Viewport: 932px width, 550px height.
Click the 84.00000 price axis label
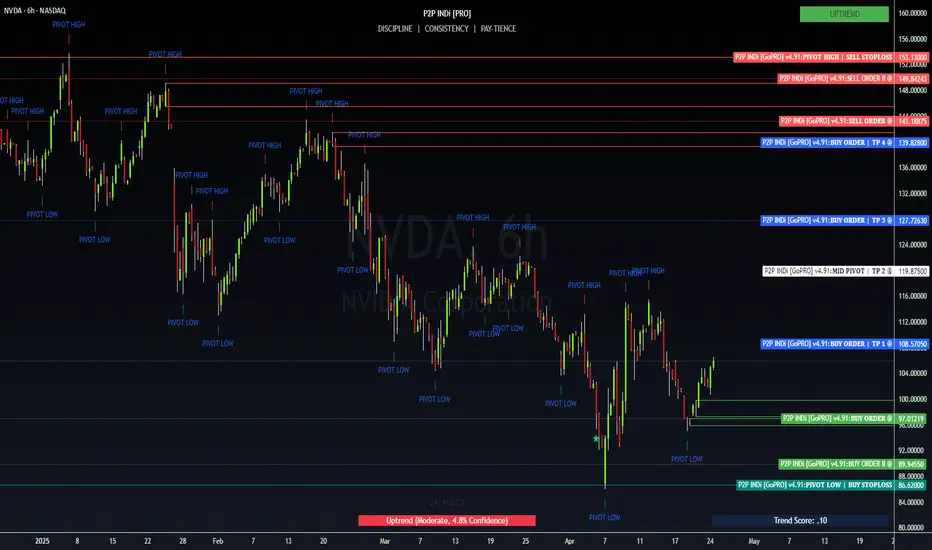click(912, 502)
